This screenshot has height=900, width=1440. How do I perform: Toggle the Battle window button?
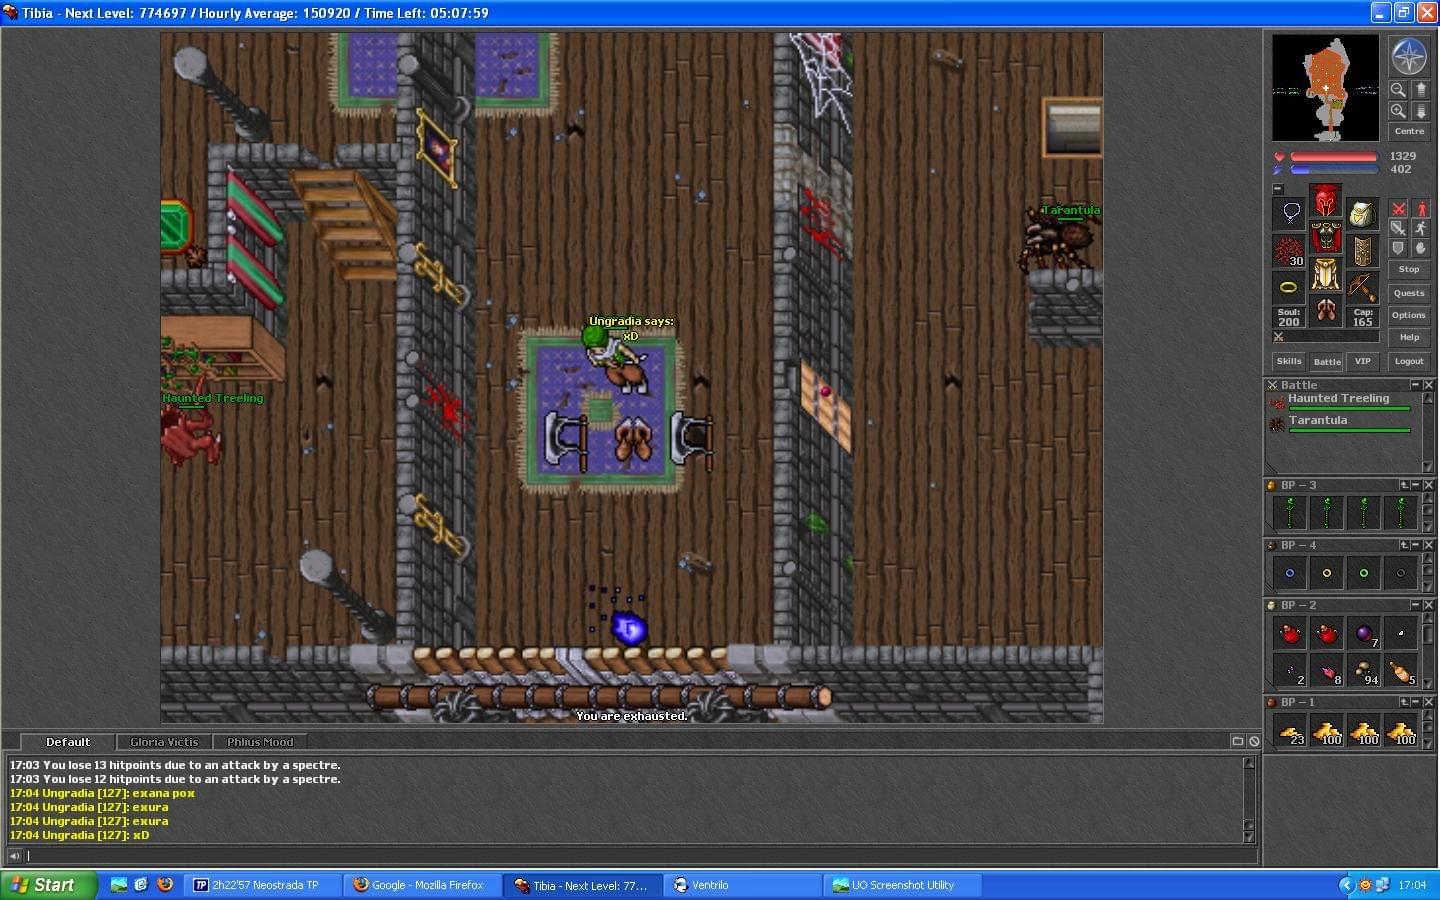(1327, 361)
